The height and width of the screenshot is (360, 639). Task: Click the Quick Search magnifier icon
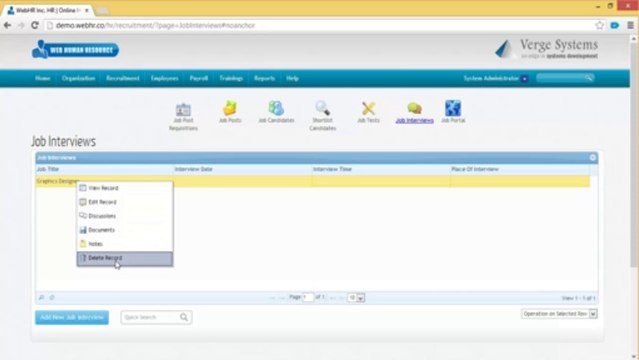(x=184, y=317)
